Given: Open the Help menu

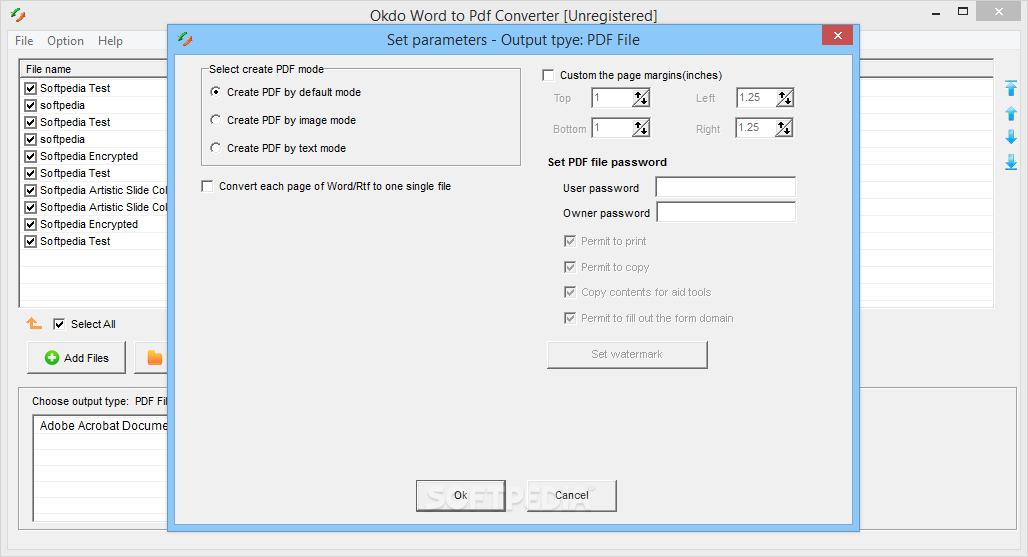Looking at the screenshot, I should coord(110,41).
